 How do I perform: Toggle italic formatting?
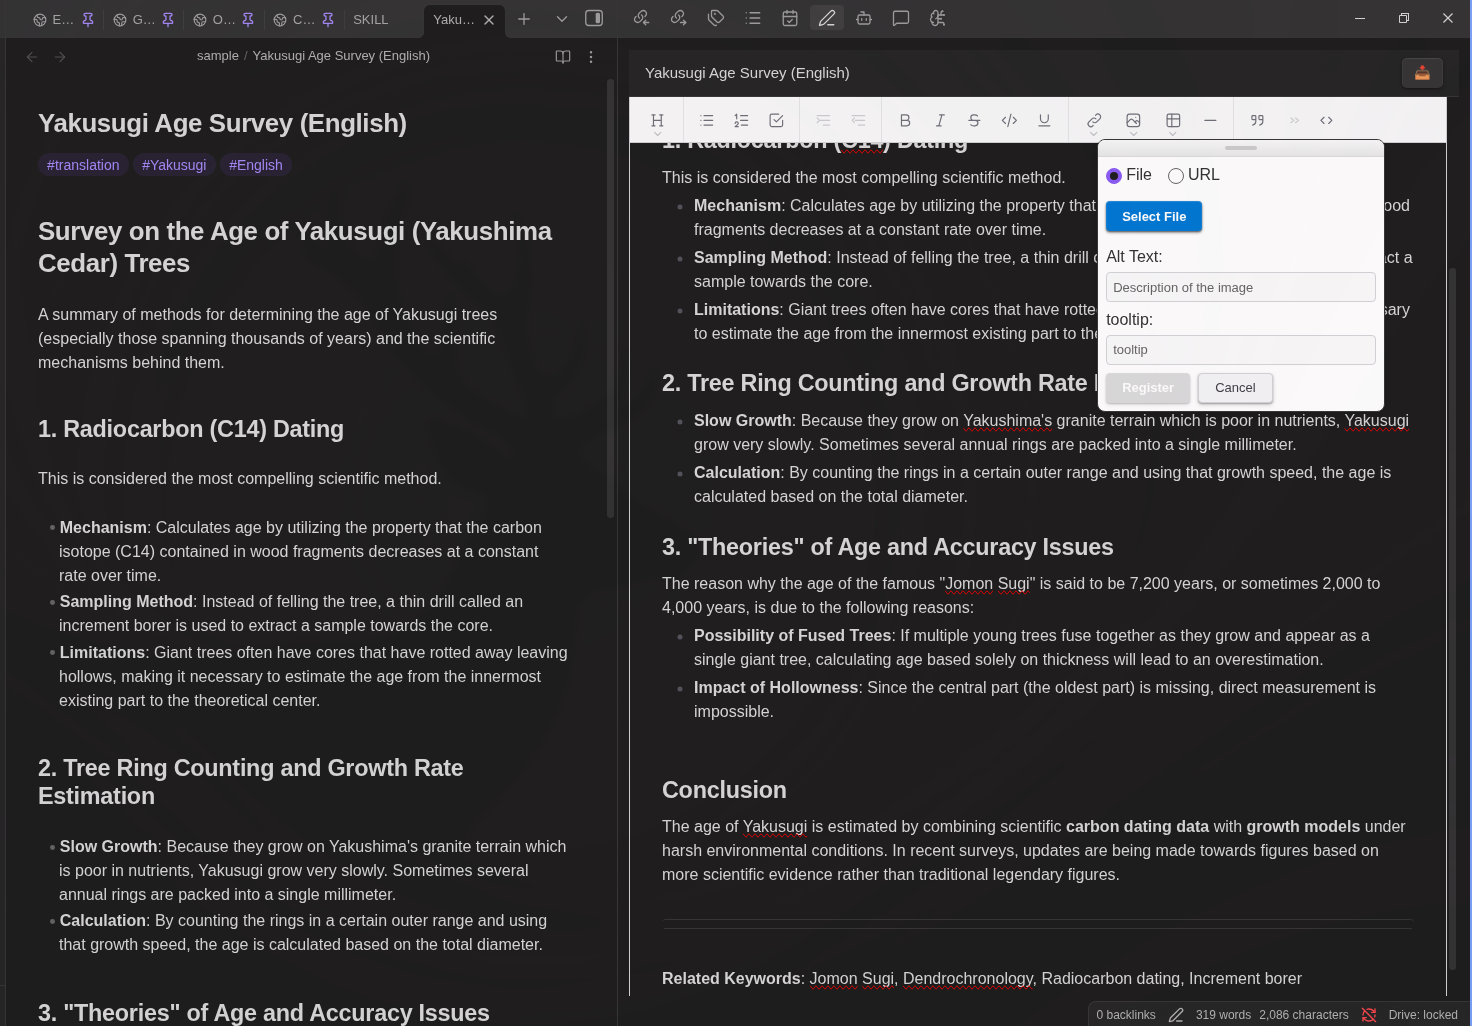pos(940,120)
